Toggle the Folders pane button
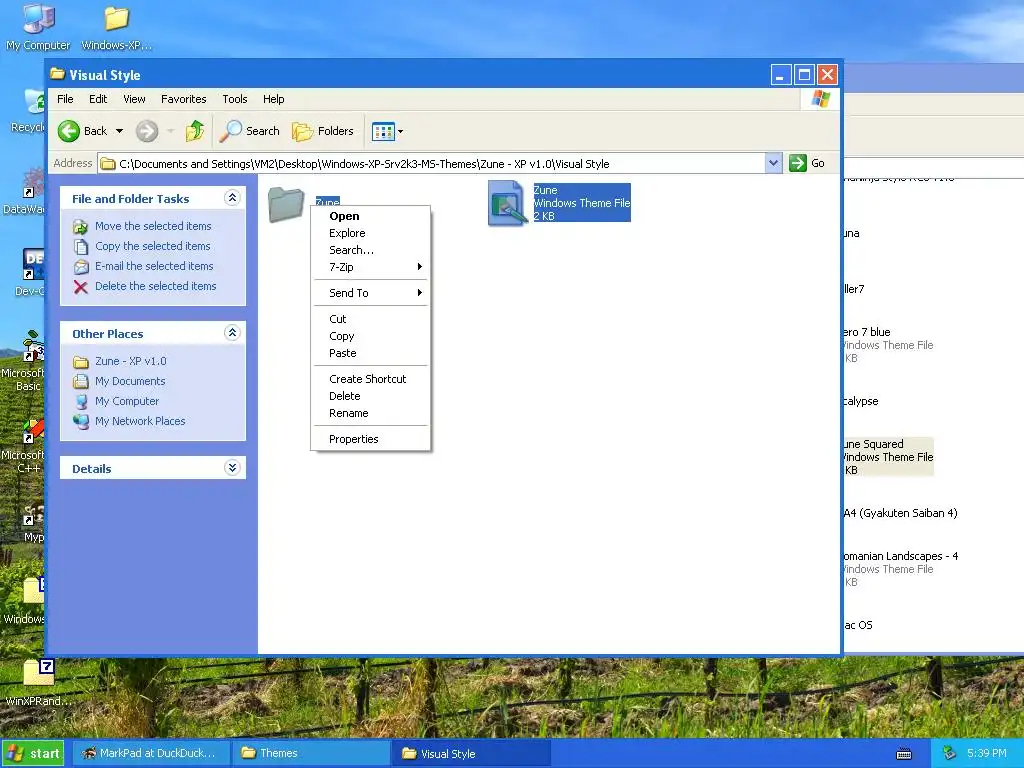 pyautogui.click(x=323, y=131)
